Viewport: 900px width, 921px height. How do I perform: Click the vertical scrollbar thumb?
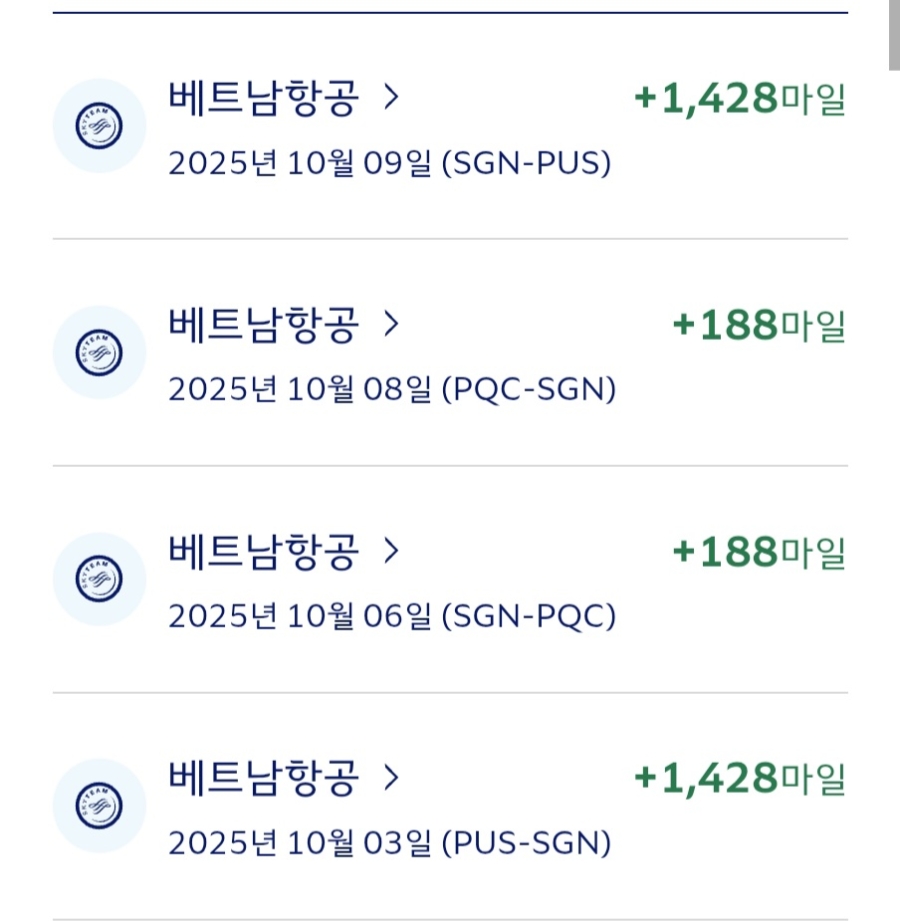(894, 35)
